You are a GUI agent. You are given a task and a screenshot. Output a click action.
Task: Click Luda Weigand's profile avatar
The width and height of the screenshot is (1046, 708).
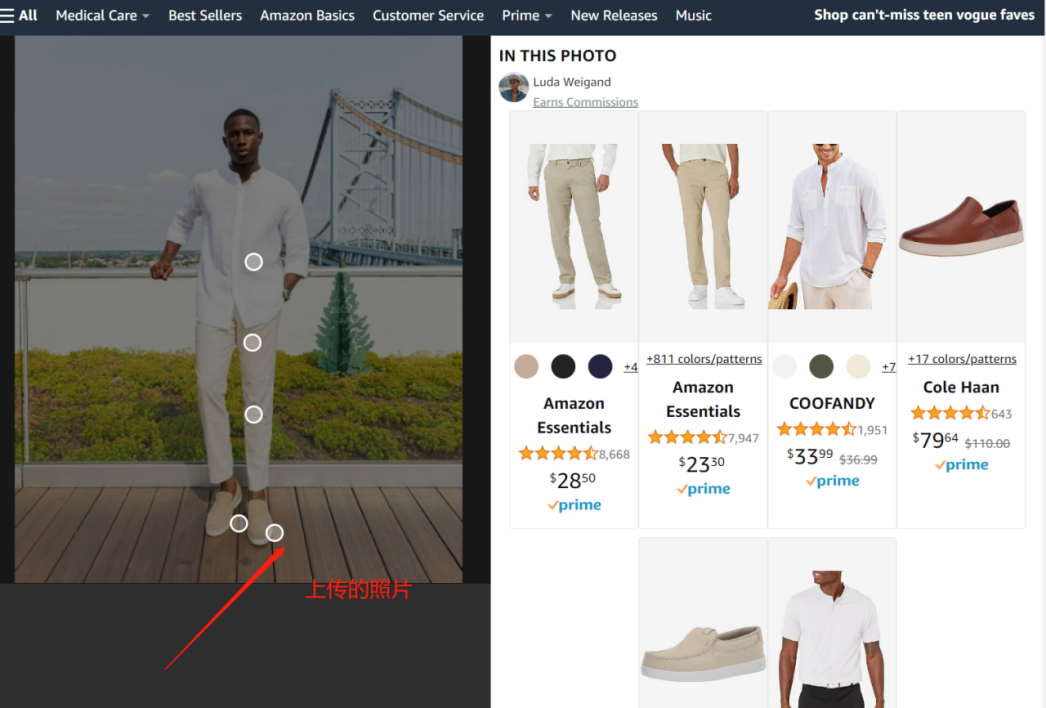click(x=513, y=88)
